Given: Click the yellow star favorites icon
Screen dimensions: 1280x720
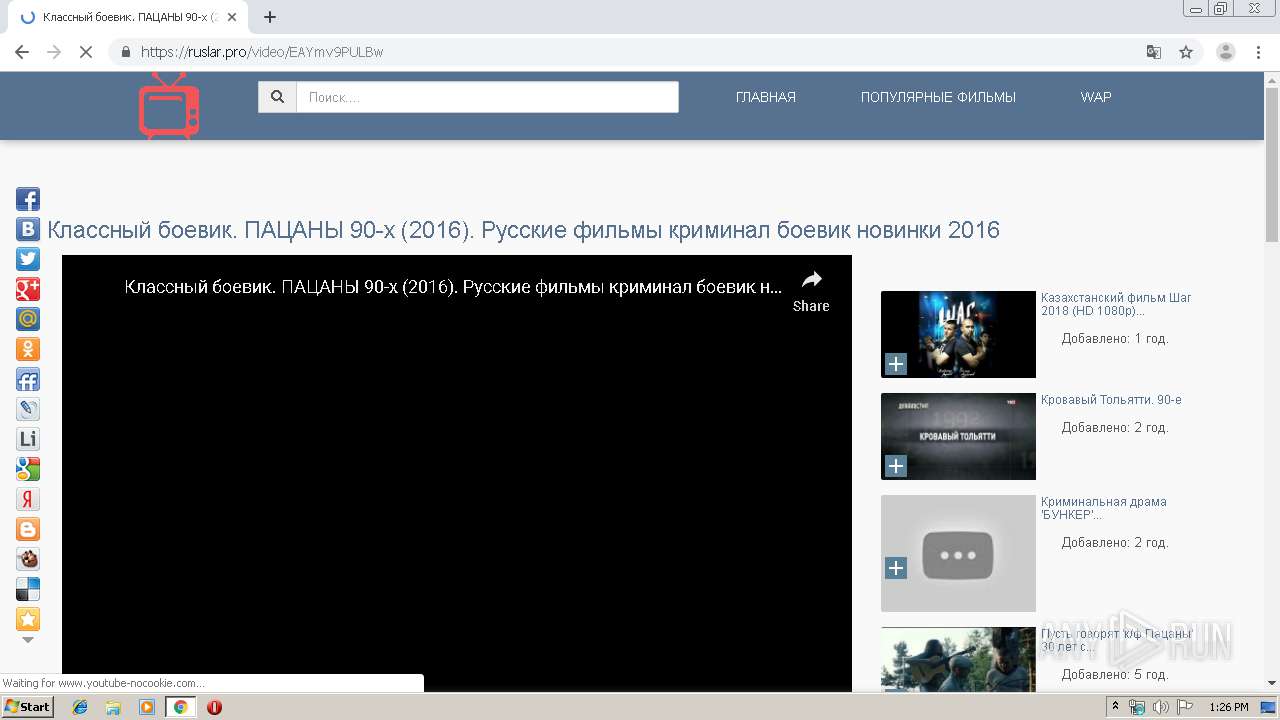Looking at the screenshot, I should [28, 619].
